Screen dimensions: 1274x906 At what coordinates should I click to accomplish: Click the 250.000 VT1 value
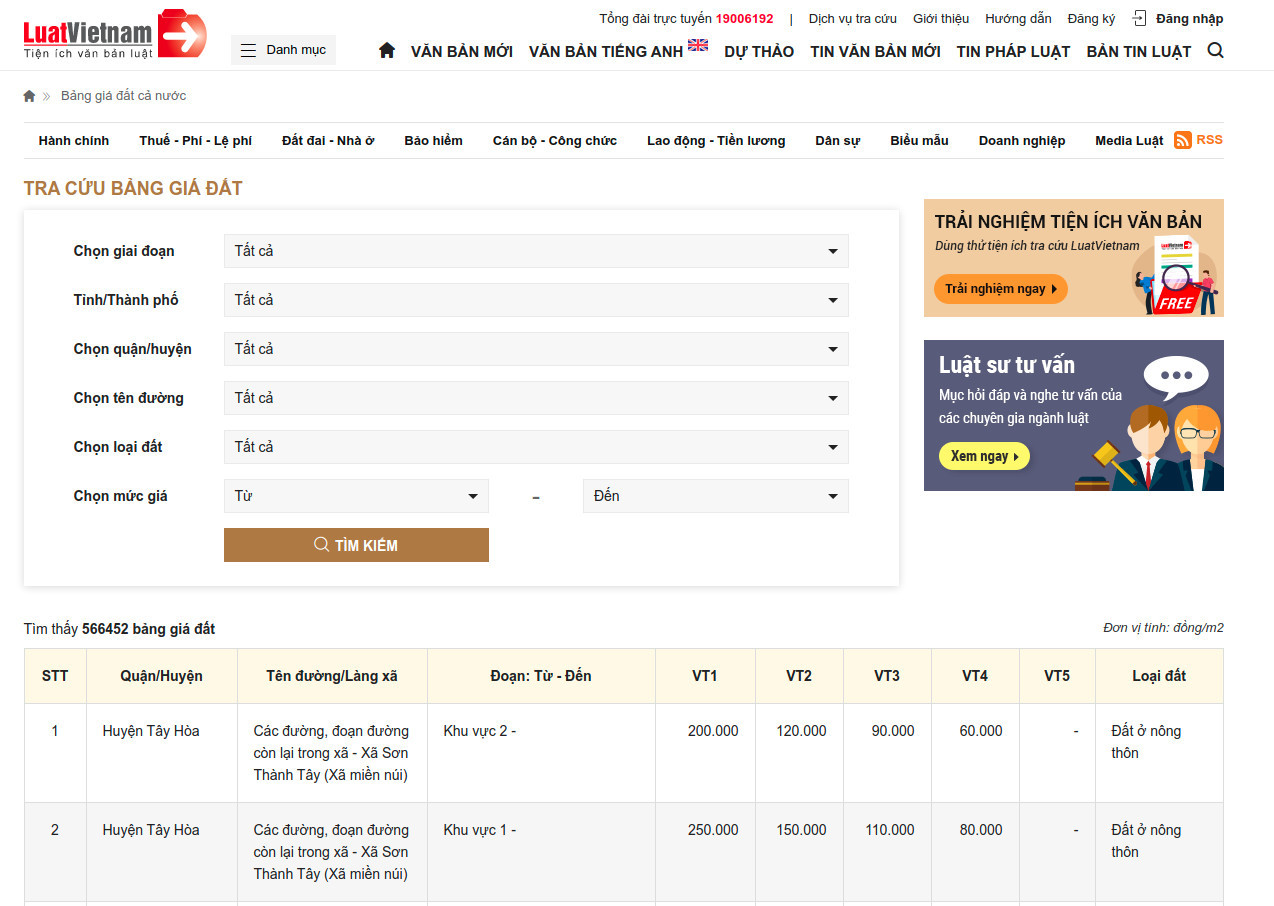click(x=713, y=830)
